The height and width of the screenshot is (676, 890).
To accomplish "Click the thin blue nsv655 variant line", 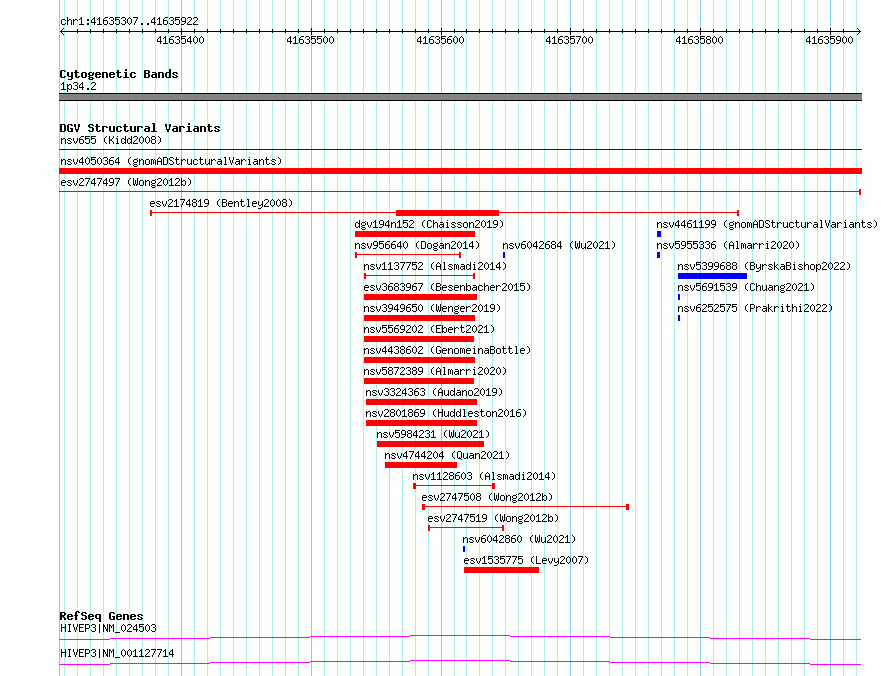I will point(460,150).
